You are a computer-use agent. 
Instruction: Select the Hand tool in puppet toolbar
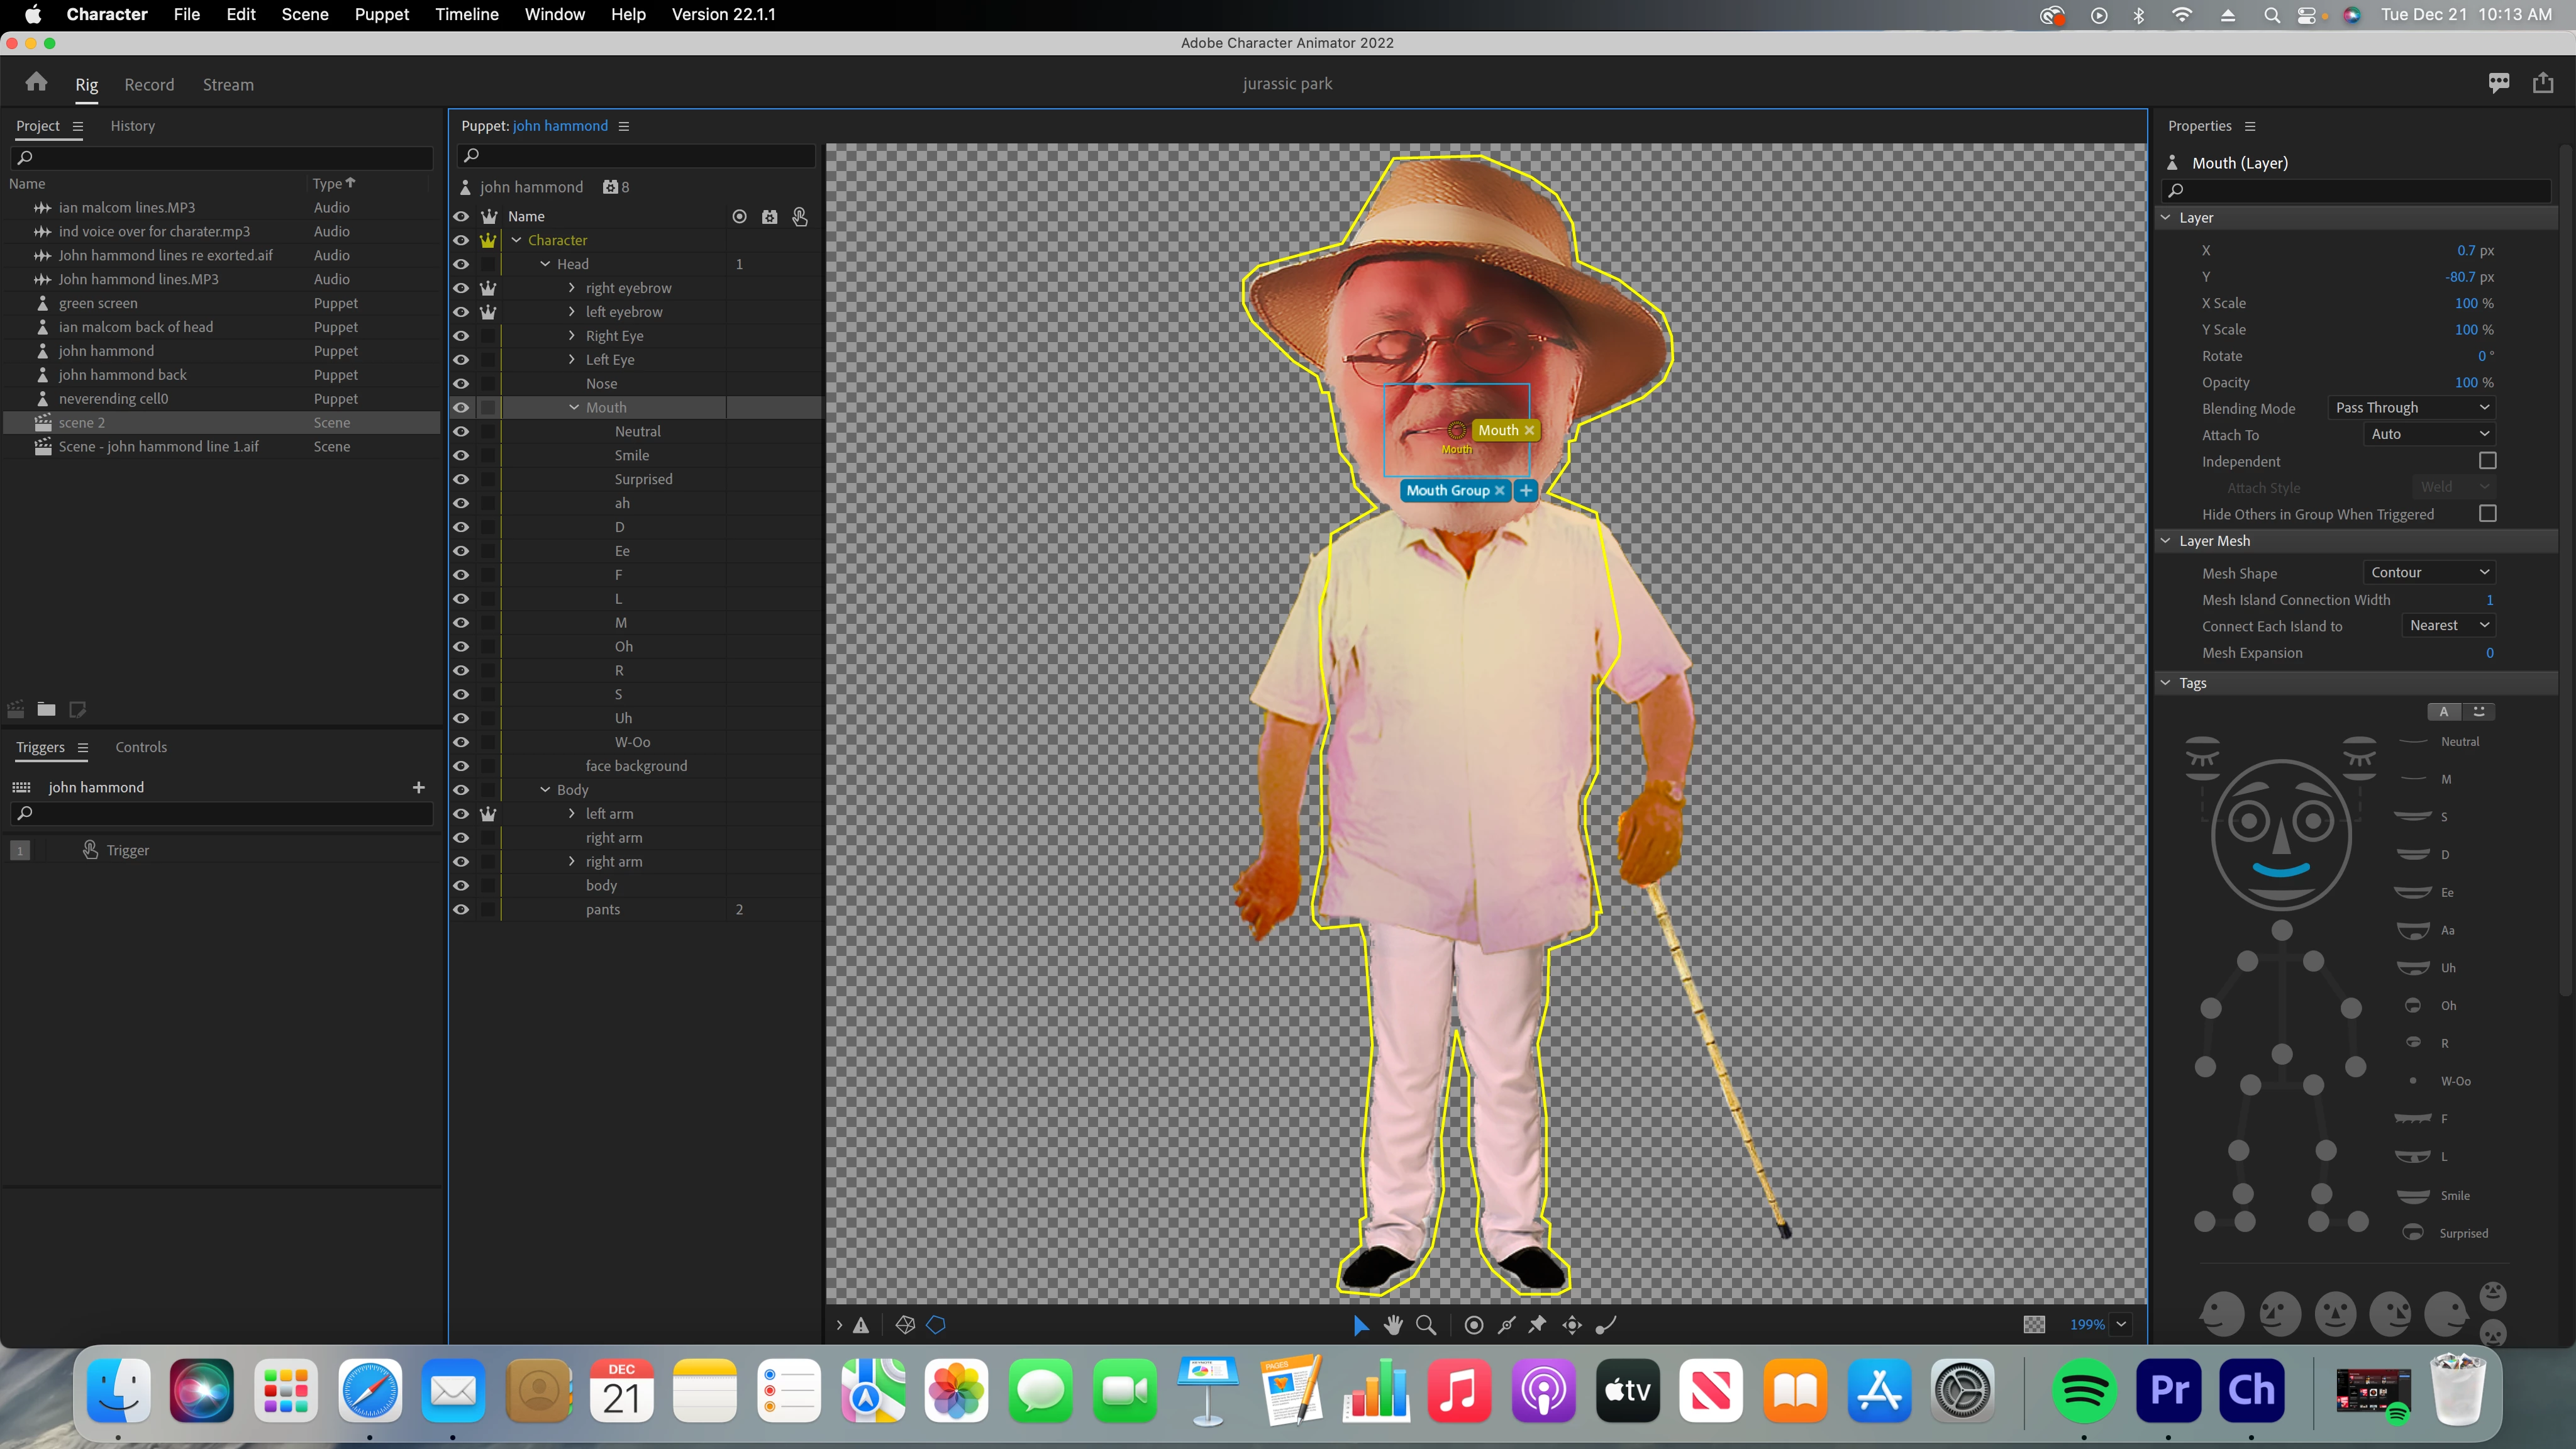[x=1393, y=1325]
